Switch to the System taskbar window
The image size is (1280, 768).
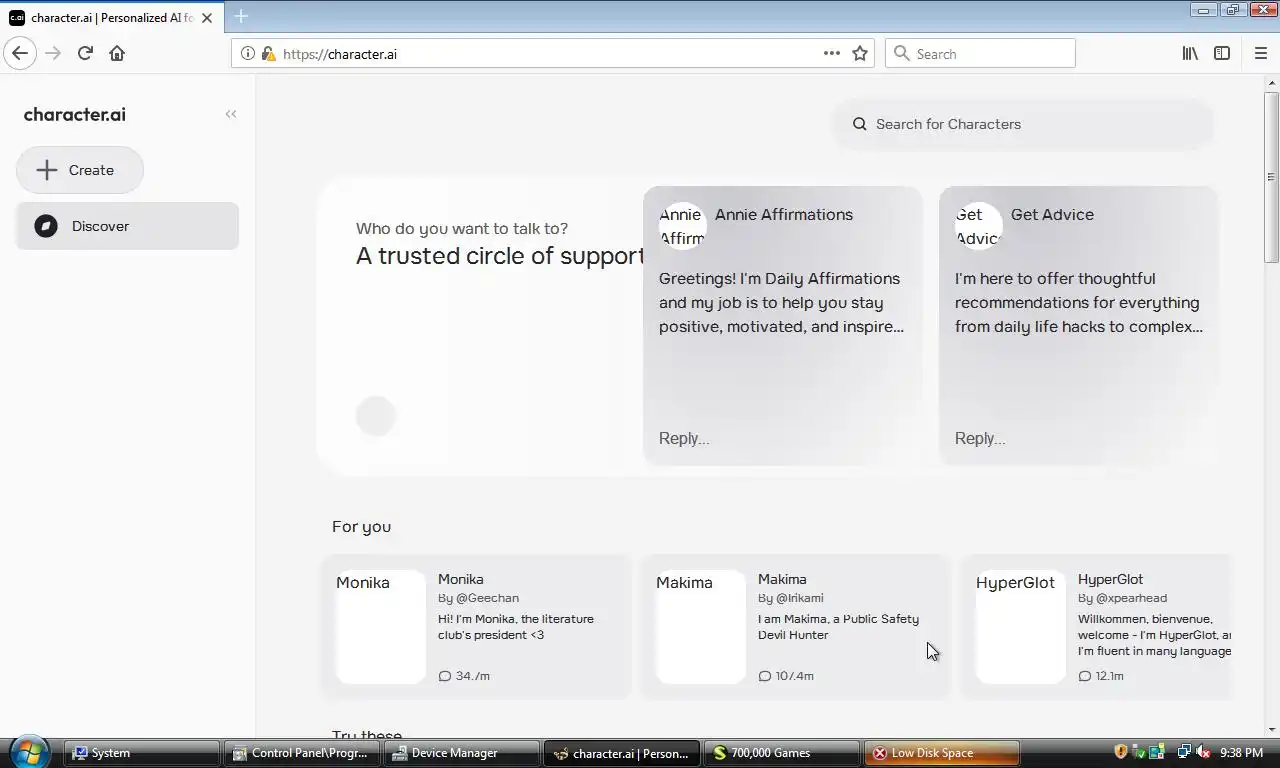(142, 753)
